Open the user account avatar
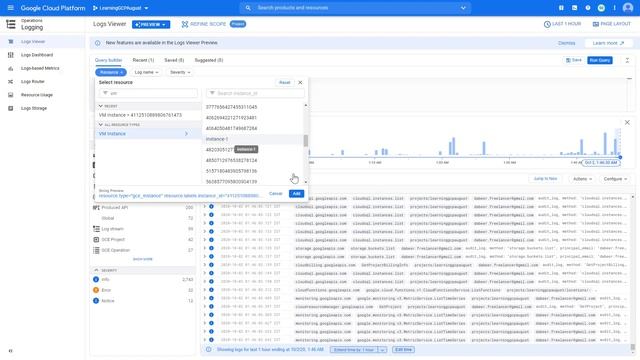640x360 pixels. [x=628, y=8]
